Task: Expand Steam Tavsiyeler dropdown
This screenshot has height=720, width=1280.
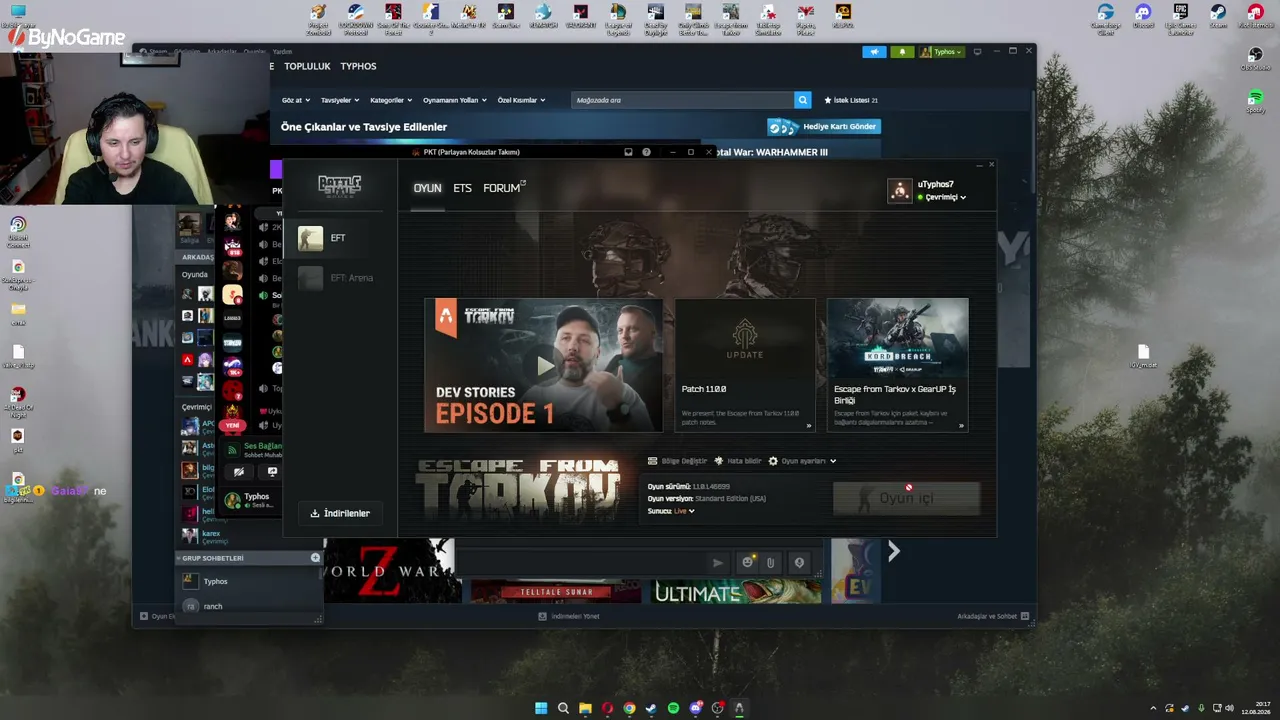Action: (x=340, y=100)
